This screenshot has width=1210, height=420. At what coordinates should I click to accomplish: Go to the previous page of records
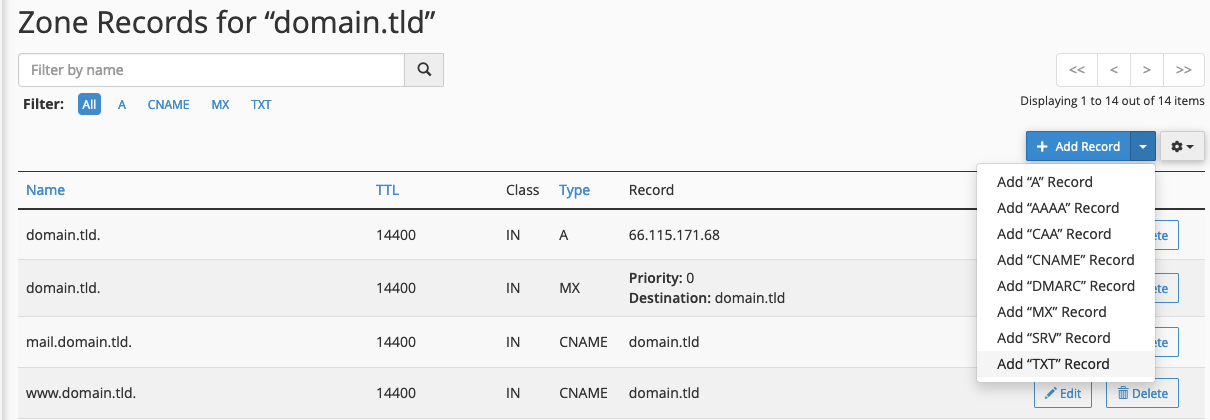(x=1113, y=70)
